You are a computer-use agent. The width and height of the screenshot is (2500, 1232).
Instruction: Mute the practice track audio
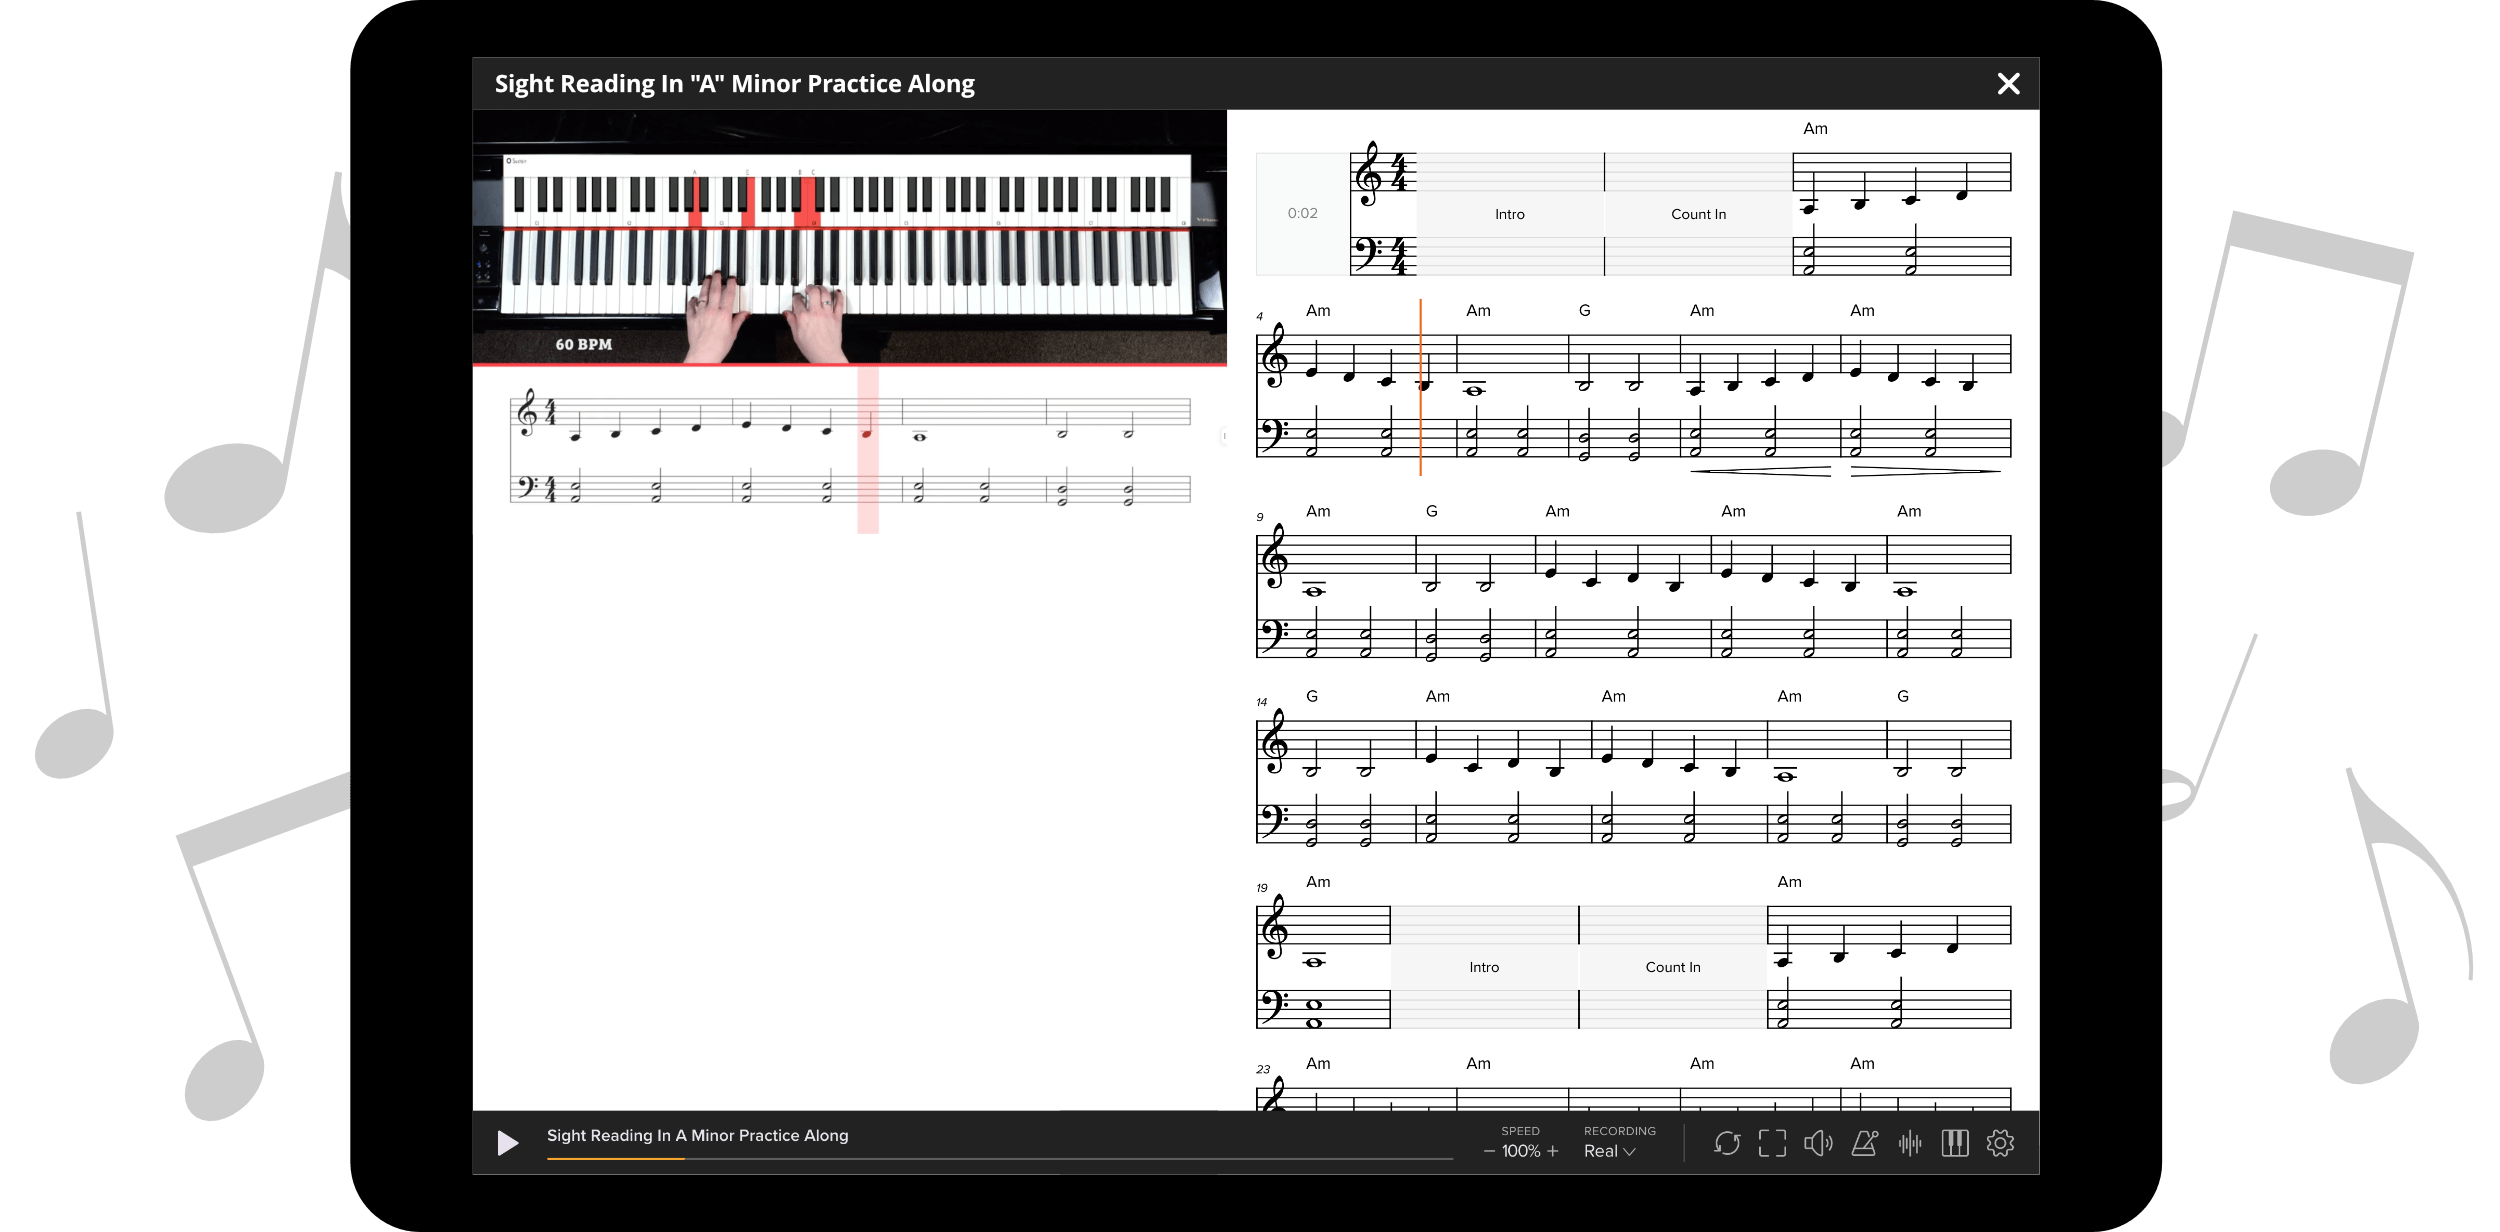(x=1818, y=1143)
